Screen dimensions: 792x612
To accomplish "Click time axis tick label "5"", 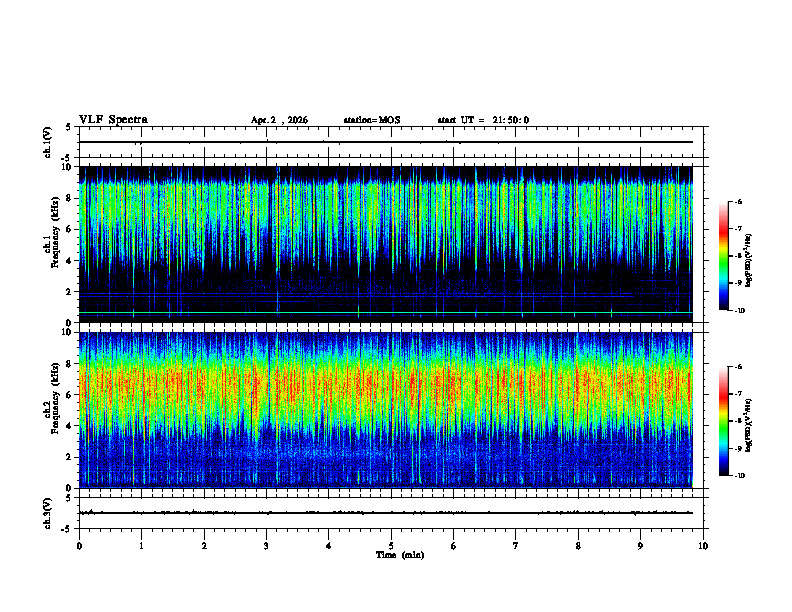I will point(391,546).
